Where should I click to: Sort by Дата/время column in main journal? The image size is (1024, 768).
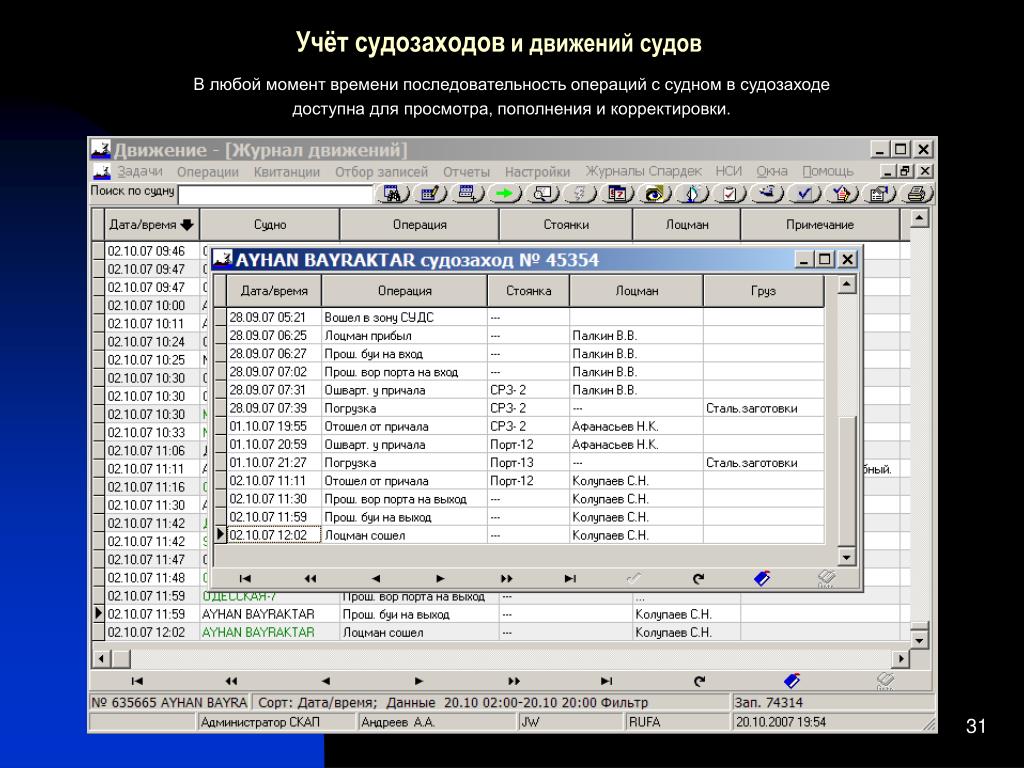point(152,225)
